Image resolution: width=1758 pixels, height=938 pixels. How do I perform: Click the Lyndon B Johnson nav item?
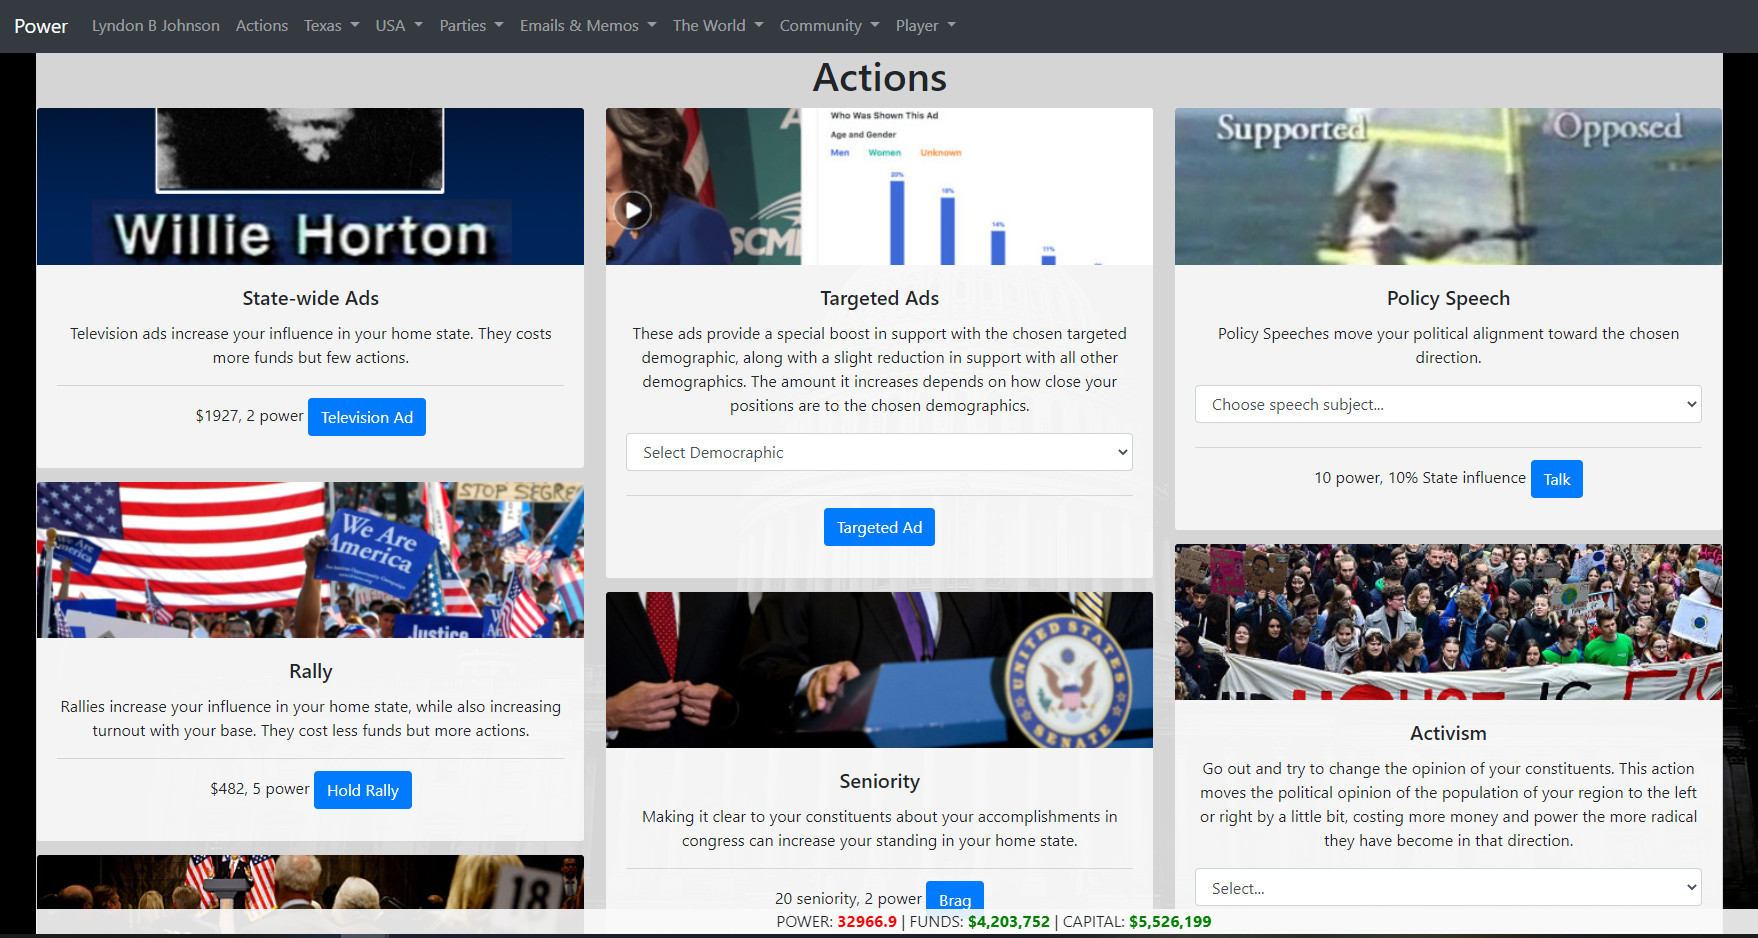(155, 25)
